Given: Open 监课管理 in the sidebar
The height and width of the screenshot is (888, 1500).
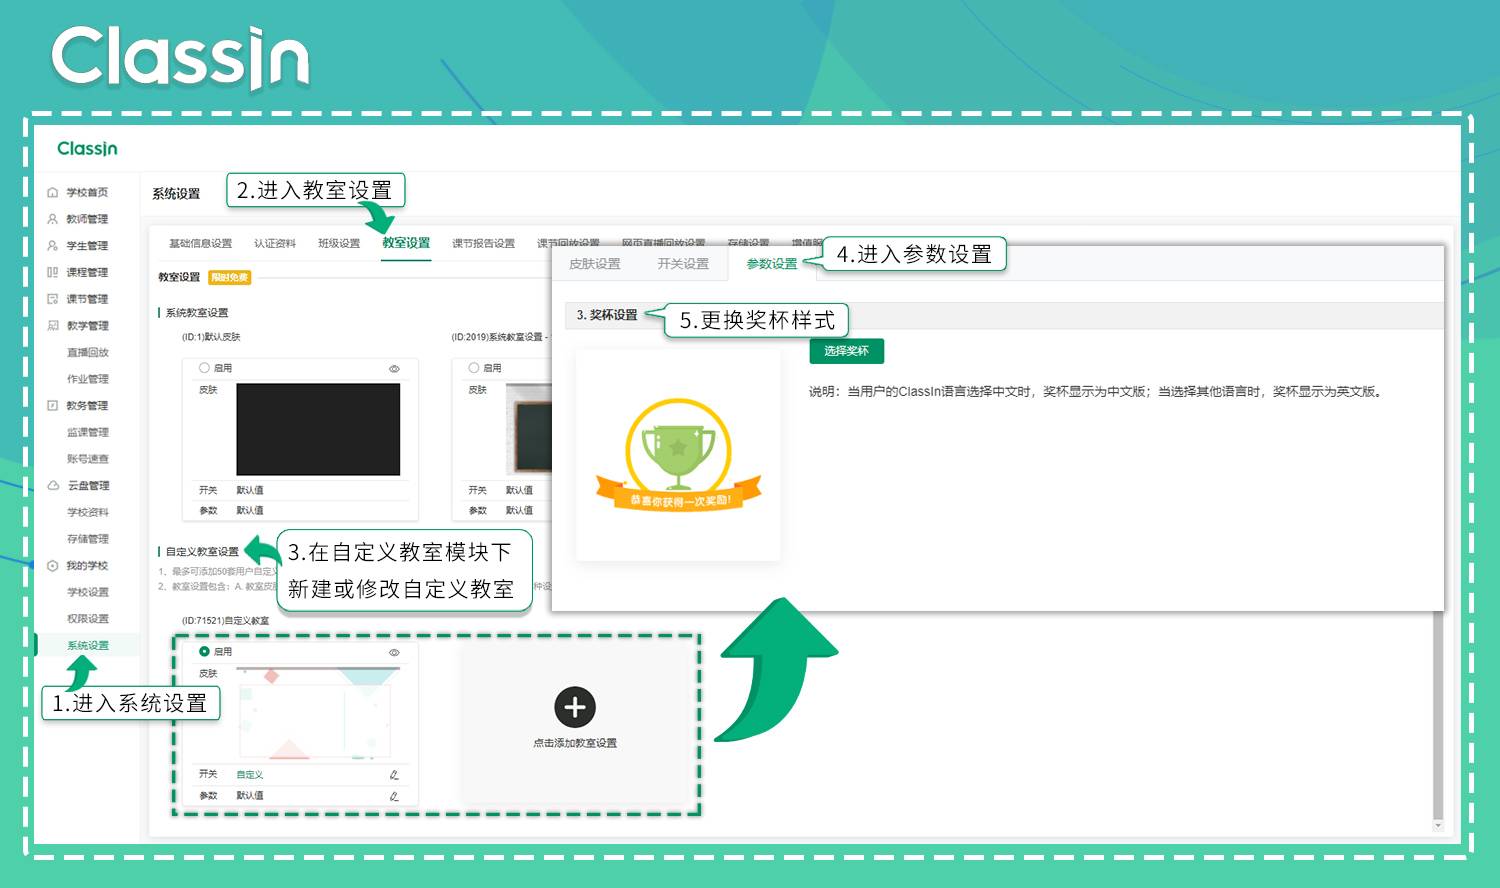Looking at the screenshot, I should coord(88,432).
